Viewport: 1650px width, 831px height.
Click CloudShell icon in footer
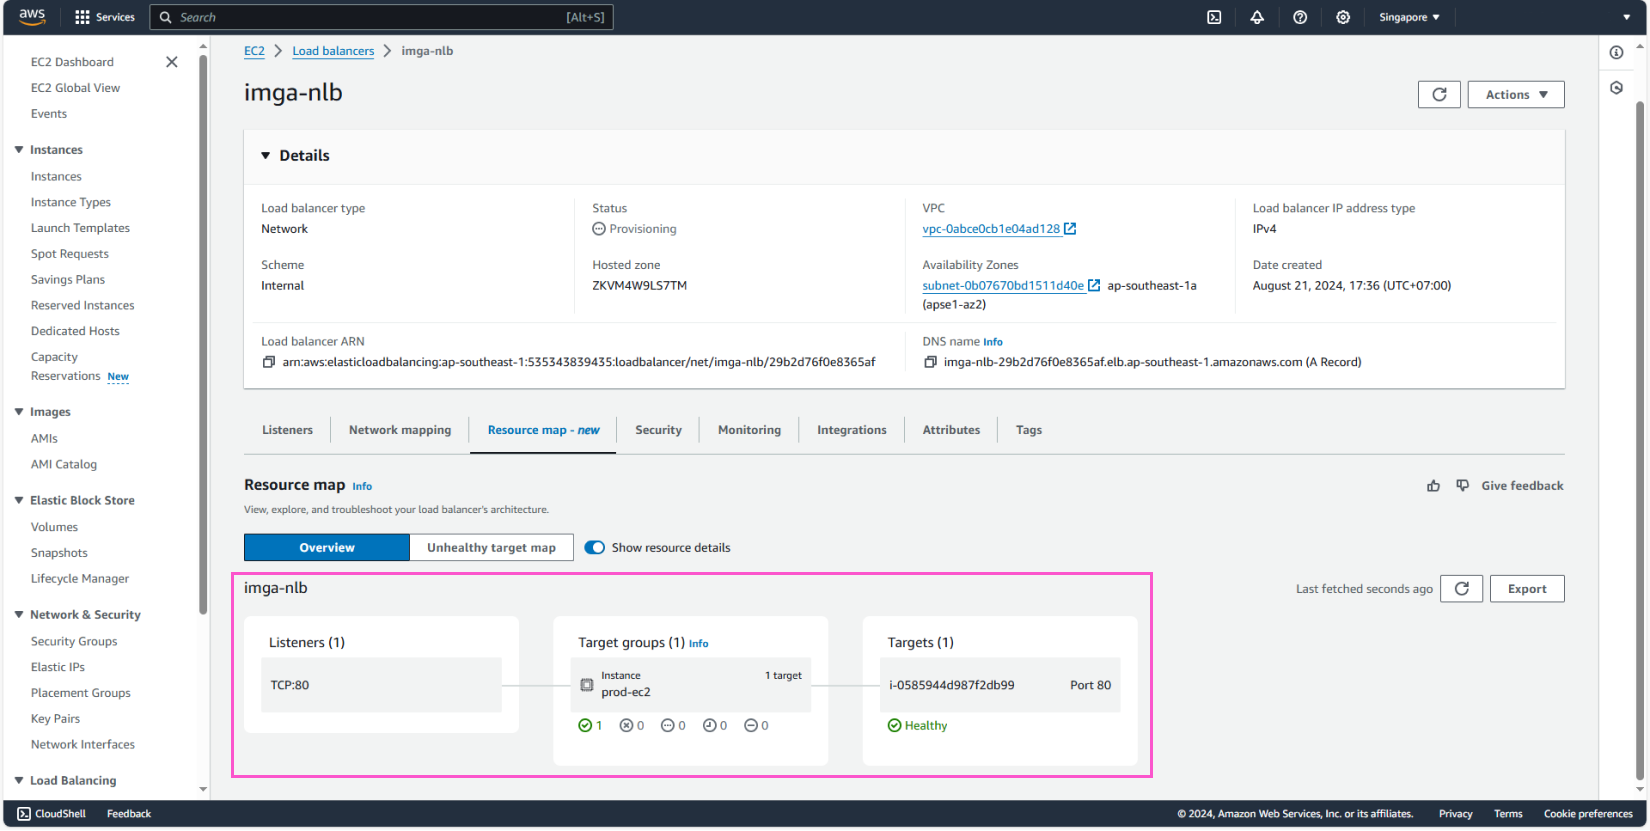[24, 814]
